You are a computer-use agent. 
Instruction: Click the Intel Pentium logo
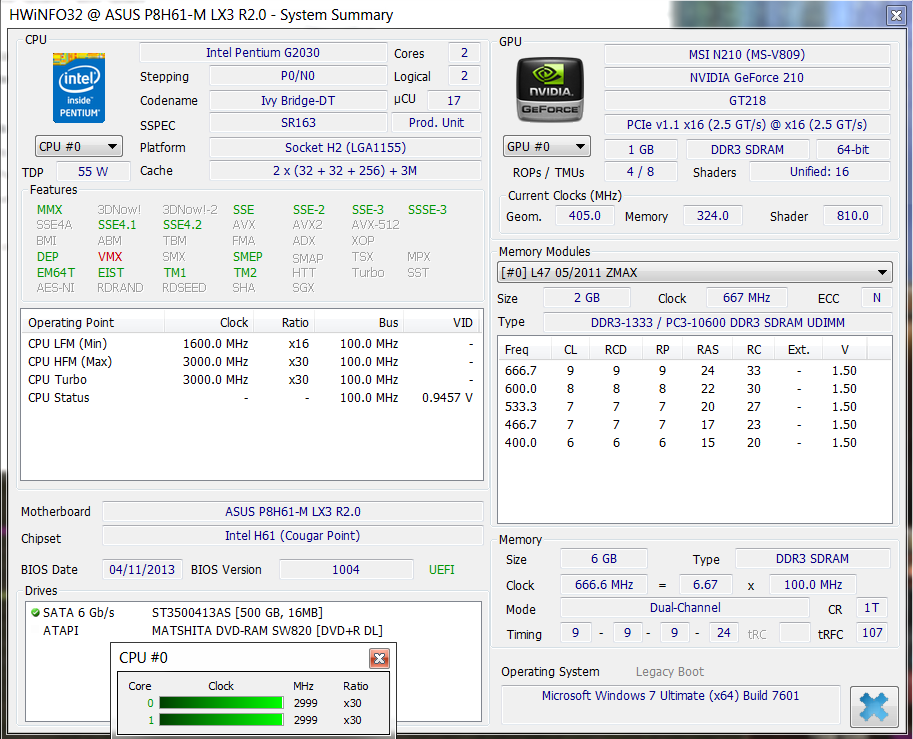[79, 87]
